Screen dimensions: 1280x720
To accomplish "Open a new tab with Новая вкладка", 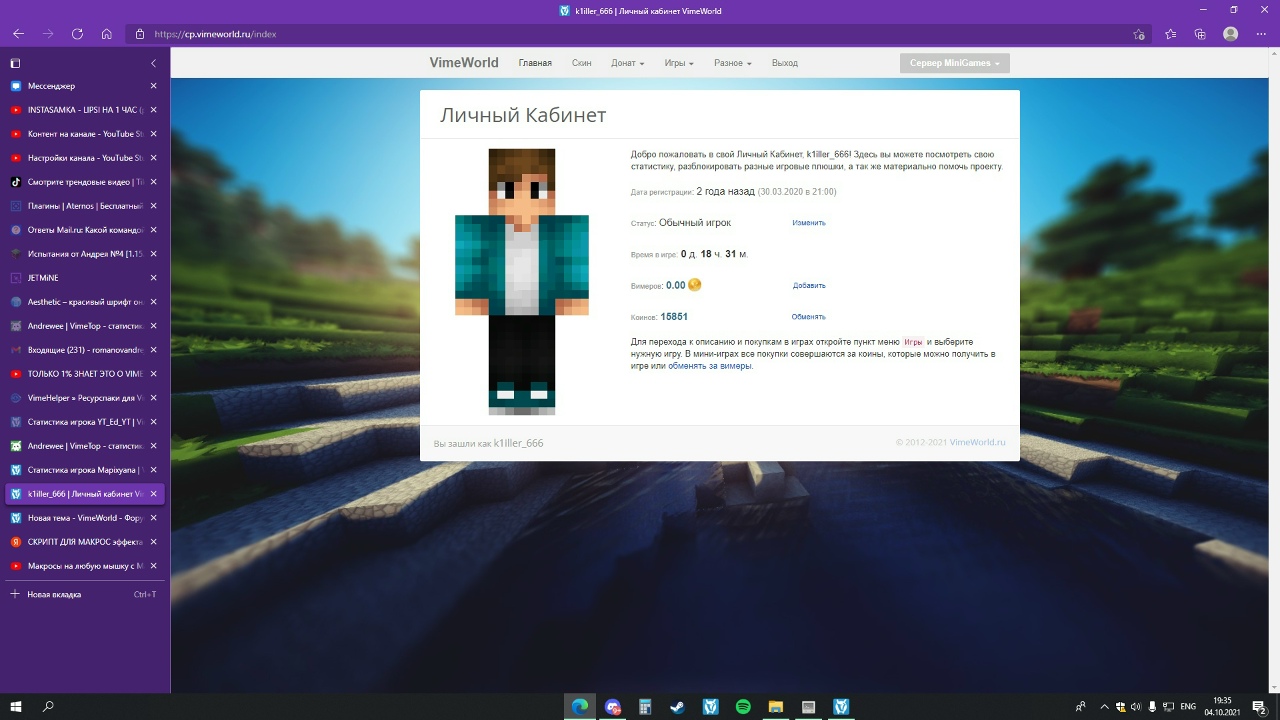I will (54, 594).
